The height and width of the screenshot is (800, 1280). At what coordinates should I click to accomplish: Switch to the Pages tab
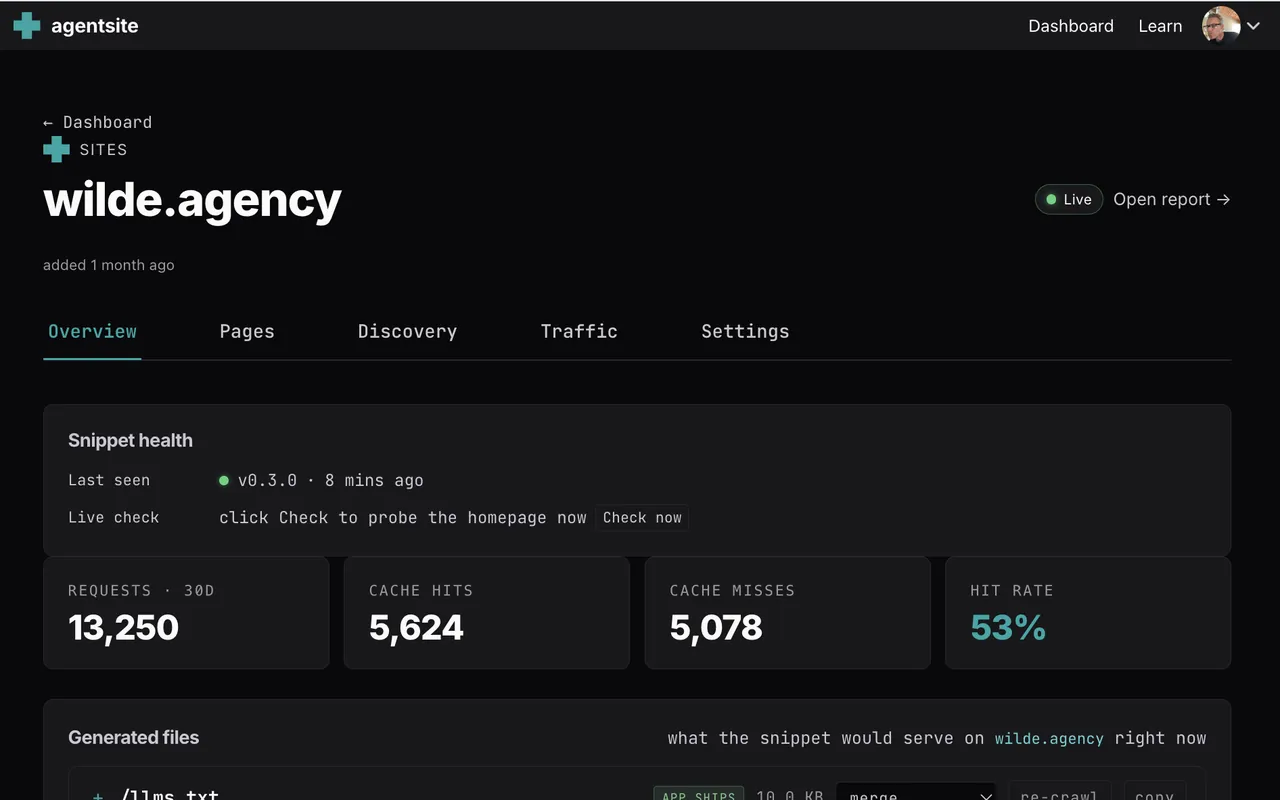[x=247, y=331]
